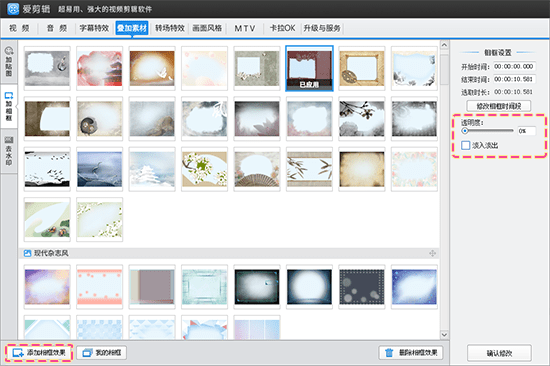Open 我的相框 my frames button
The height and width of the screenshot is (366, 550).
click(x=102, y=353)
